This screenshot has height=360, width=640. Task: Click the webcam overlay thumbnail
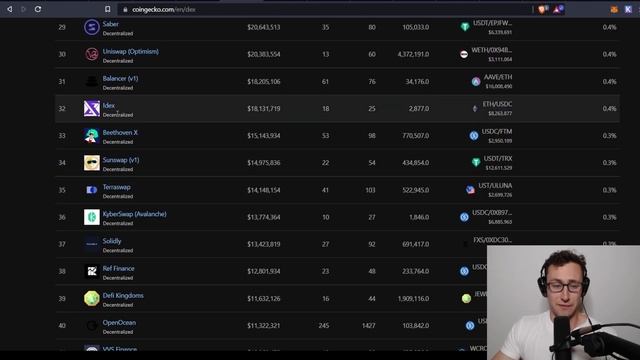click(x=563, y=302)
